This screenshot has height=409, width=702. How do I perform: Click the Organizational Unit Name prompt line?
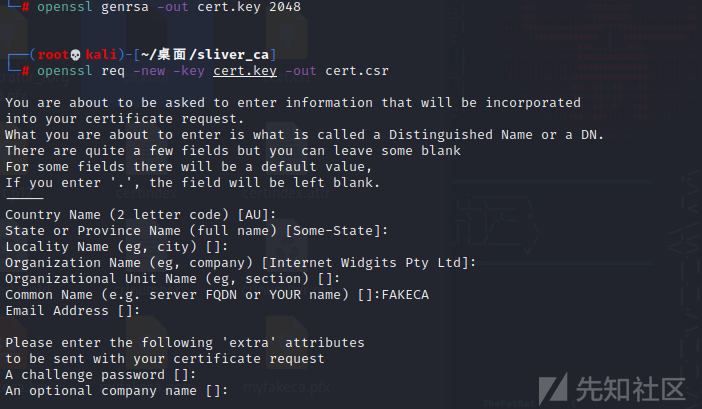click(x=173, y=278)
